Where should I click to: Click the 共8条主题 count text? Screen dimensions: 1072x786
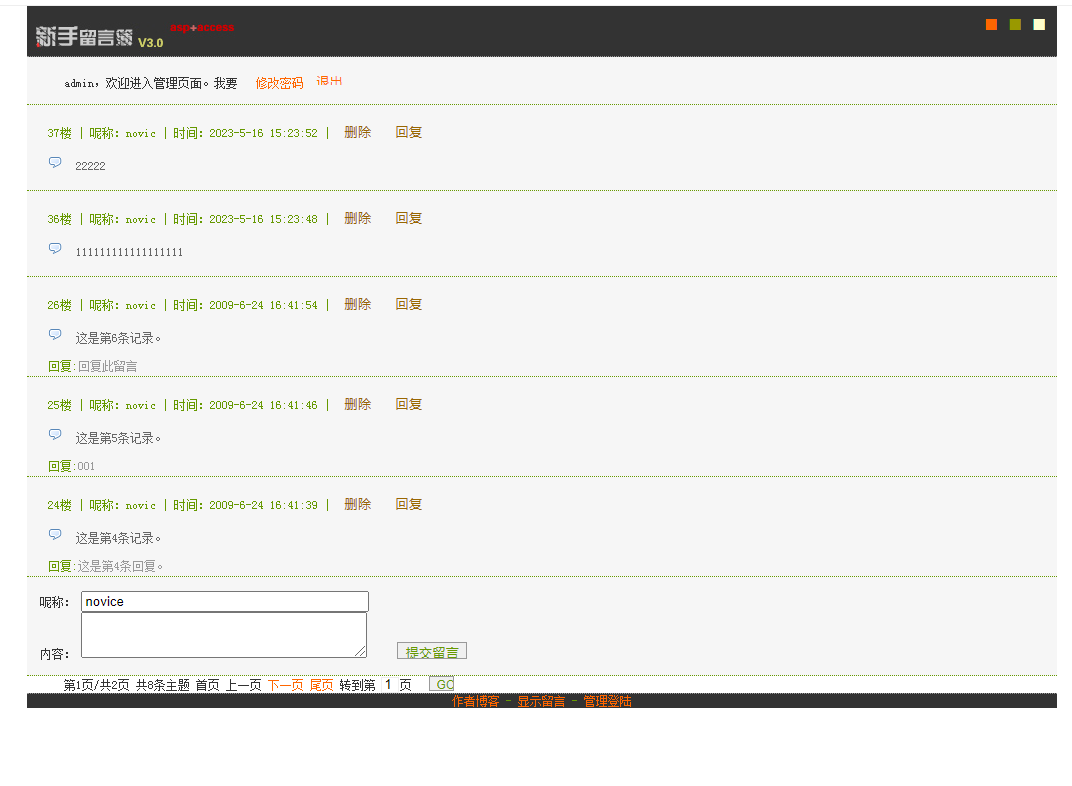163,685
